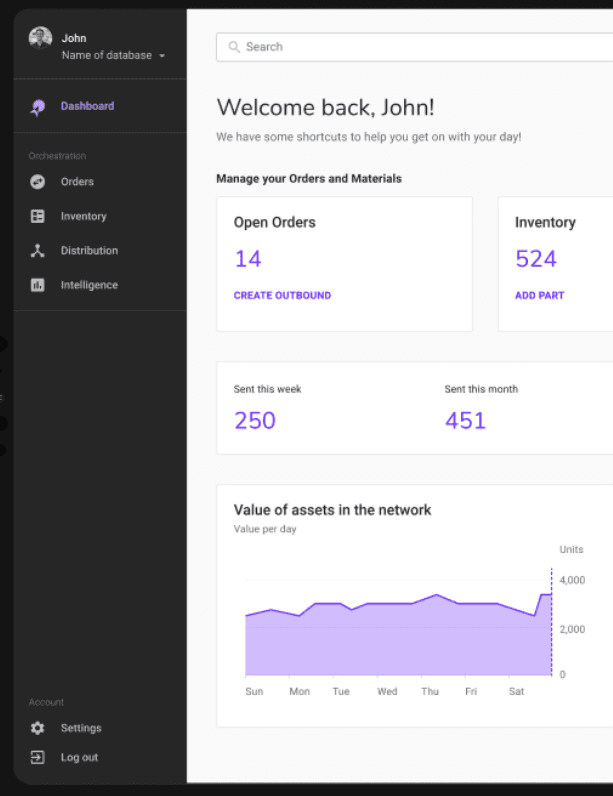Image resolution: width=613 pixels, height=796 pixels.
Task: Click the Intelligence chart icon
Action: (38, 285)
